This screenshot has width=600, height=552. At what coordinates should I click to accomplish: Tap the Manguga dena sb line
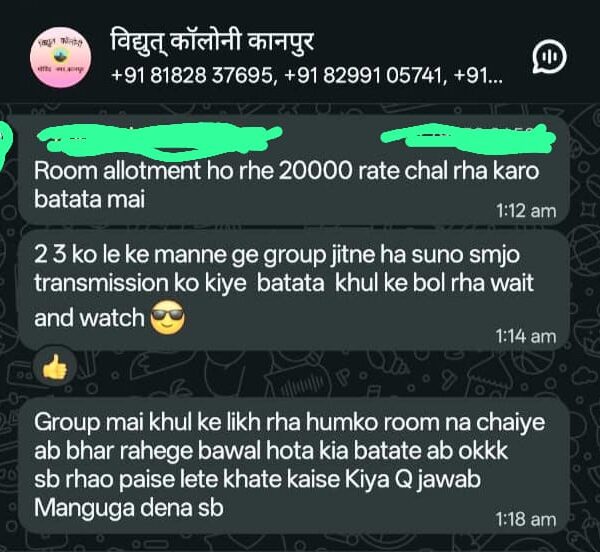pyautogui.click(x=129, y=508)
